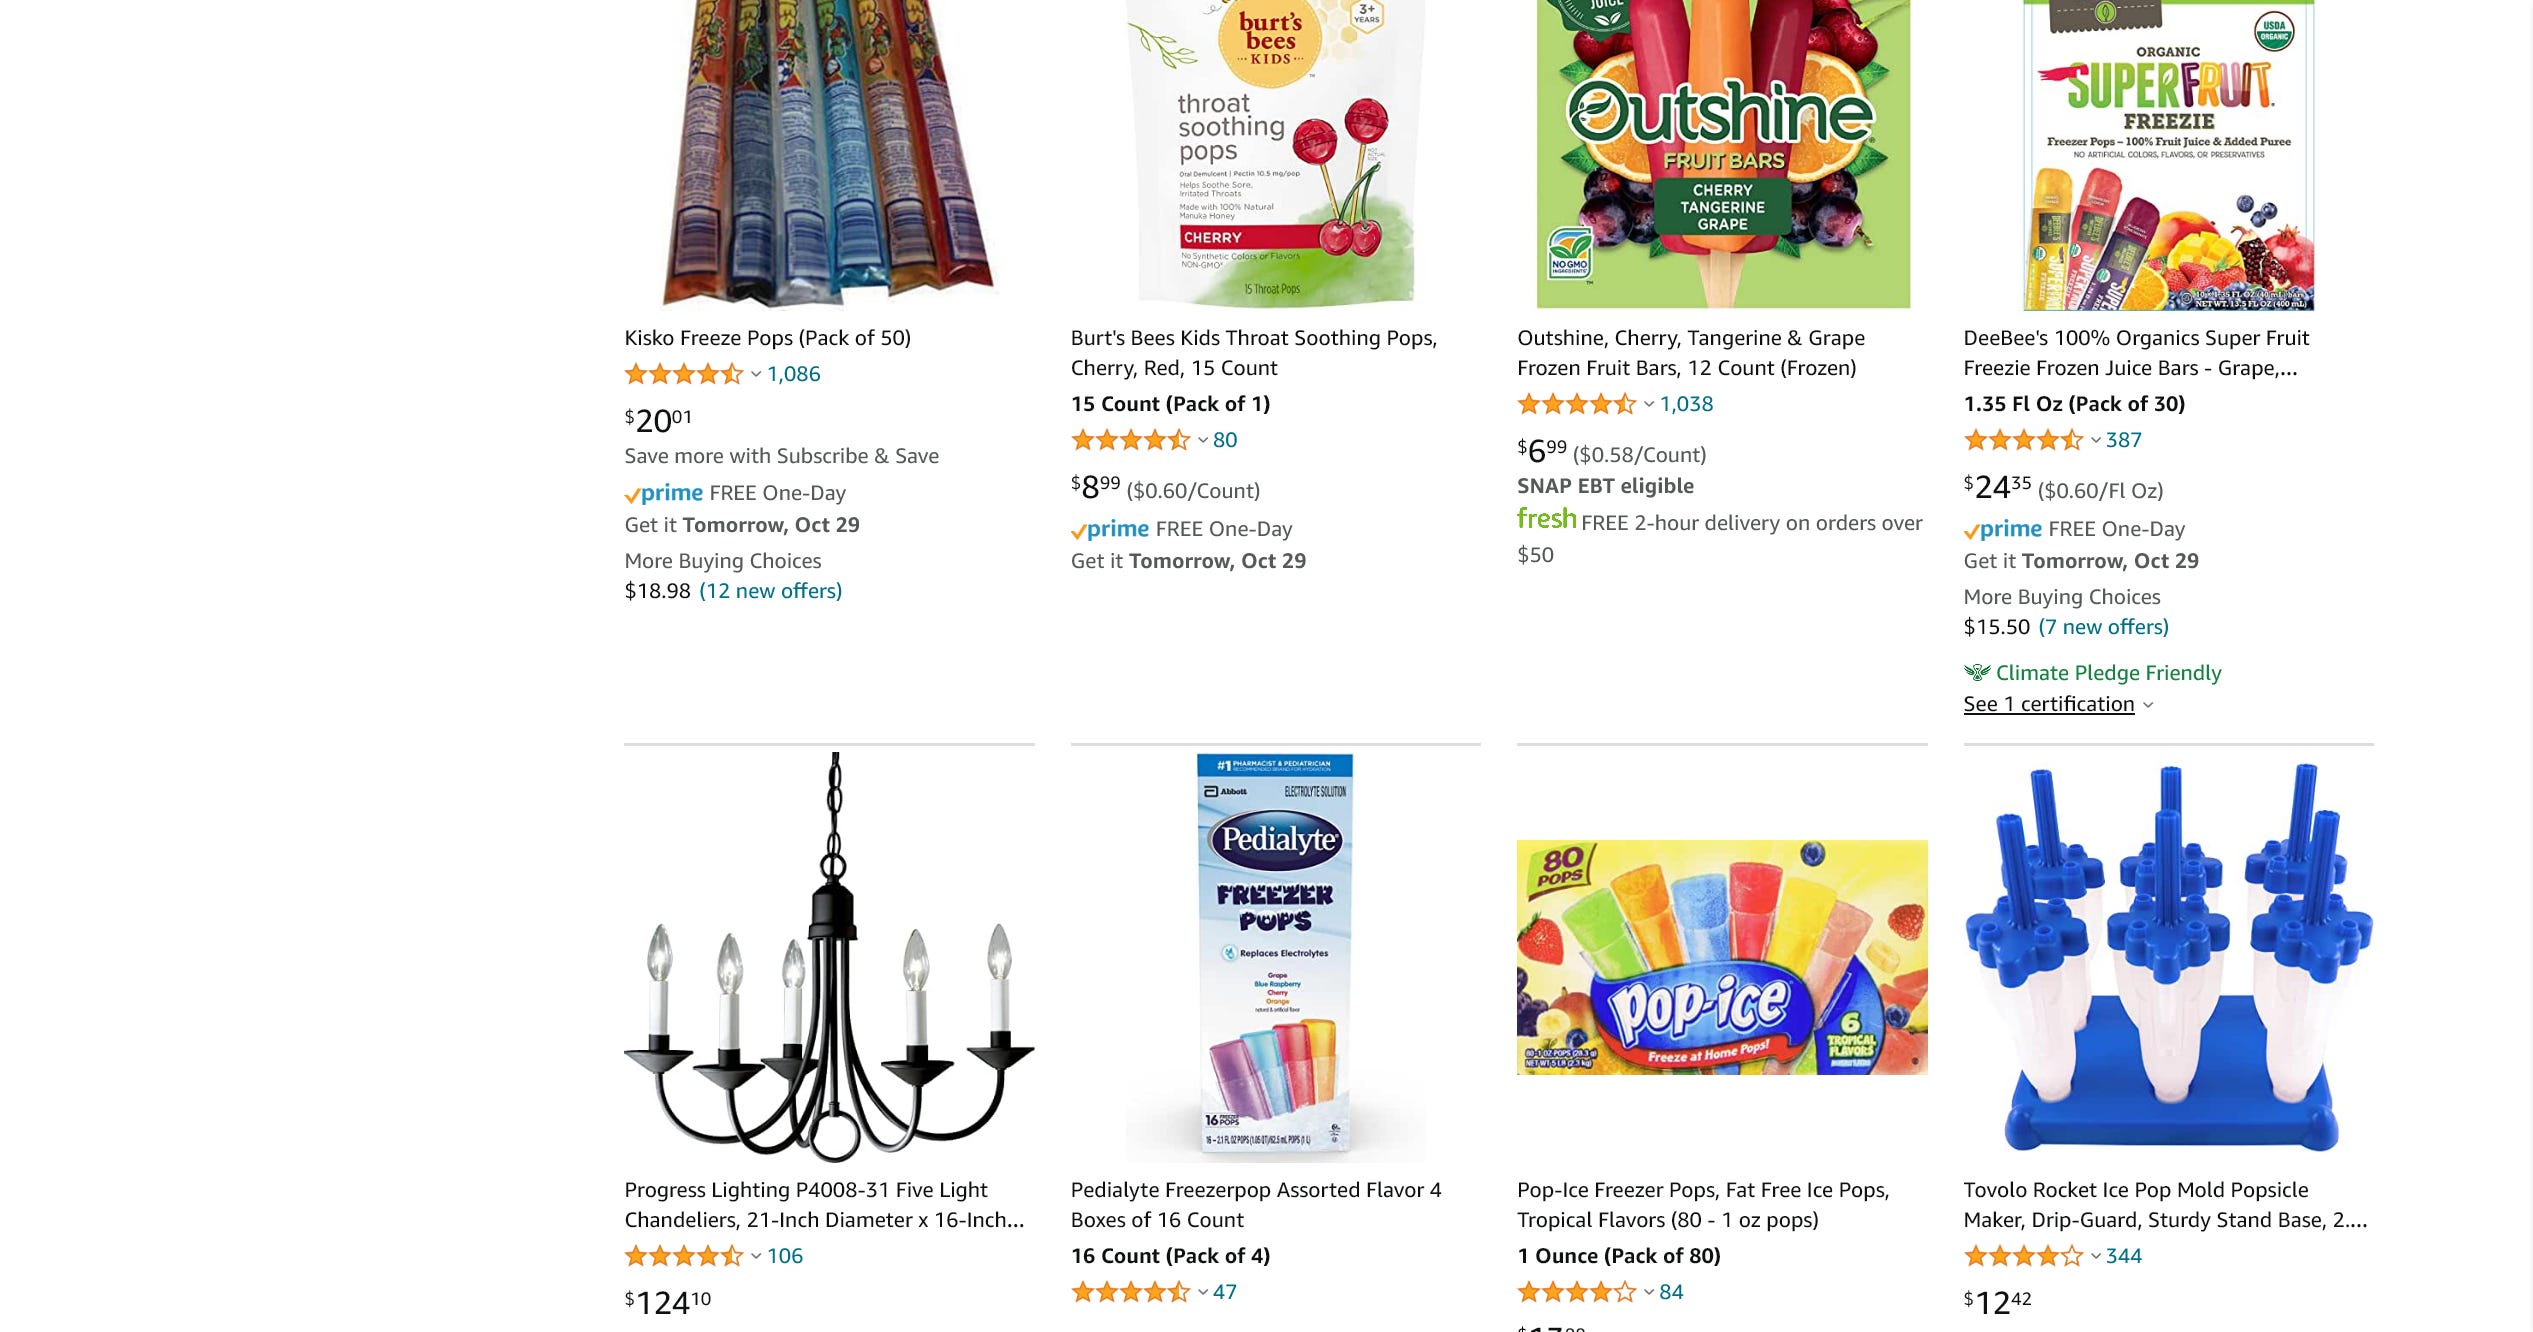Open the 344 reviews count link
The height and width of the screenshot is (1332, 2533).
click(2123, 1256)
